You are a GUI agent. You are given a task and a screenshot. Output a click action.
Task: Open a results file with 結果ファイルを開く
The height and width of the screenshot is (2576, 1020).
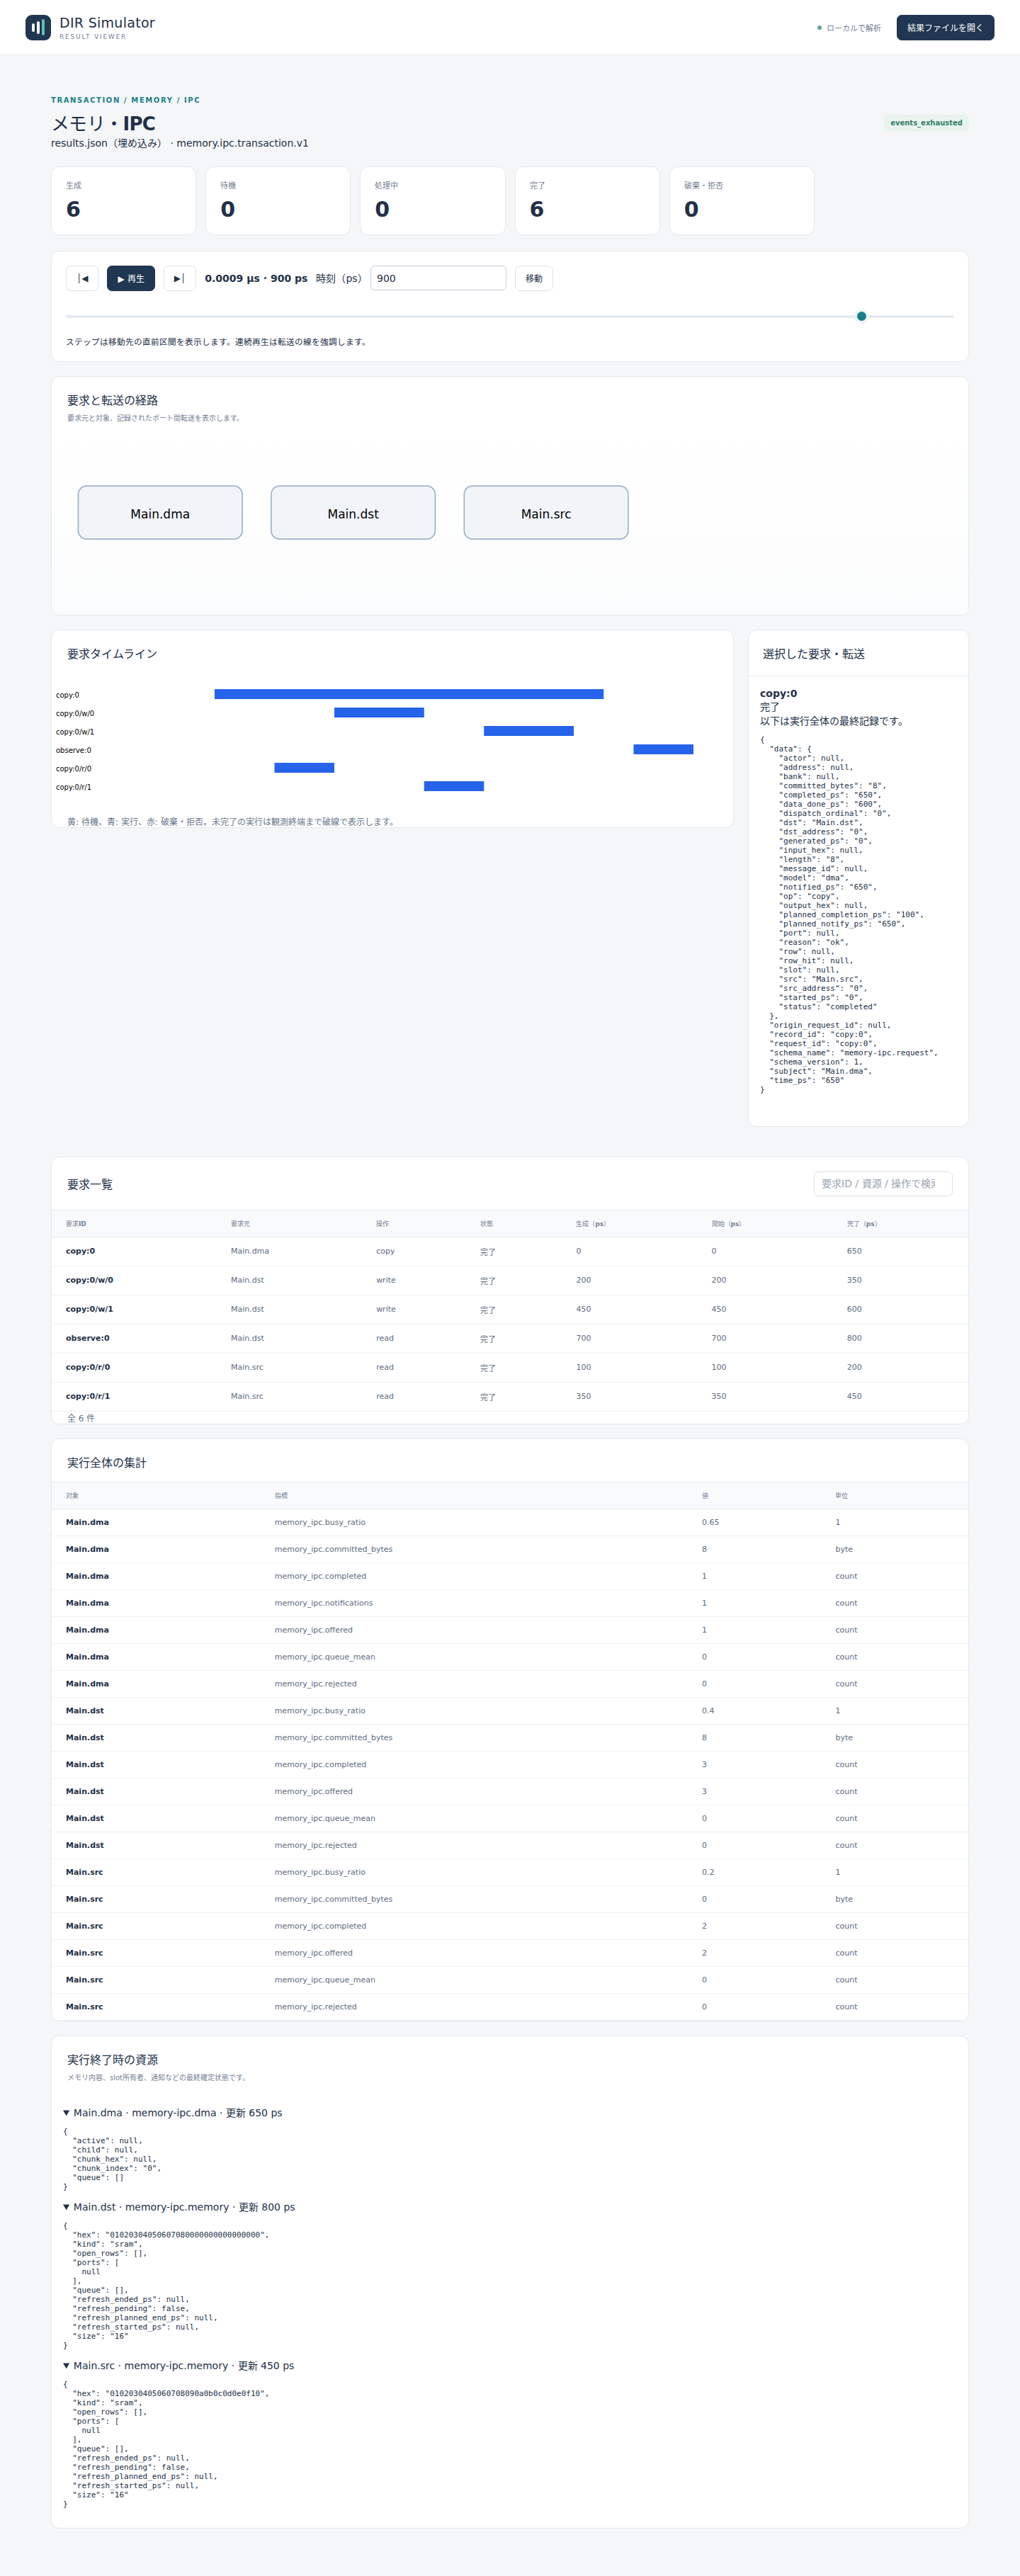(945, 27)
